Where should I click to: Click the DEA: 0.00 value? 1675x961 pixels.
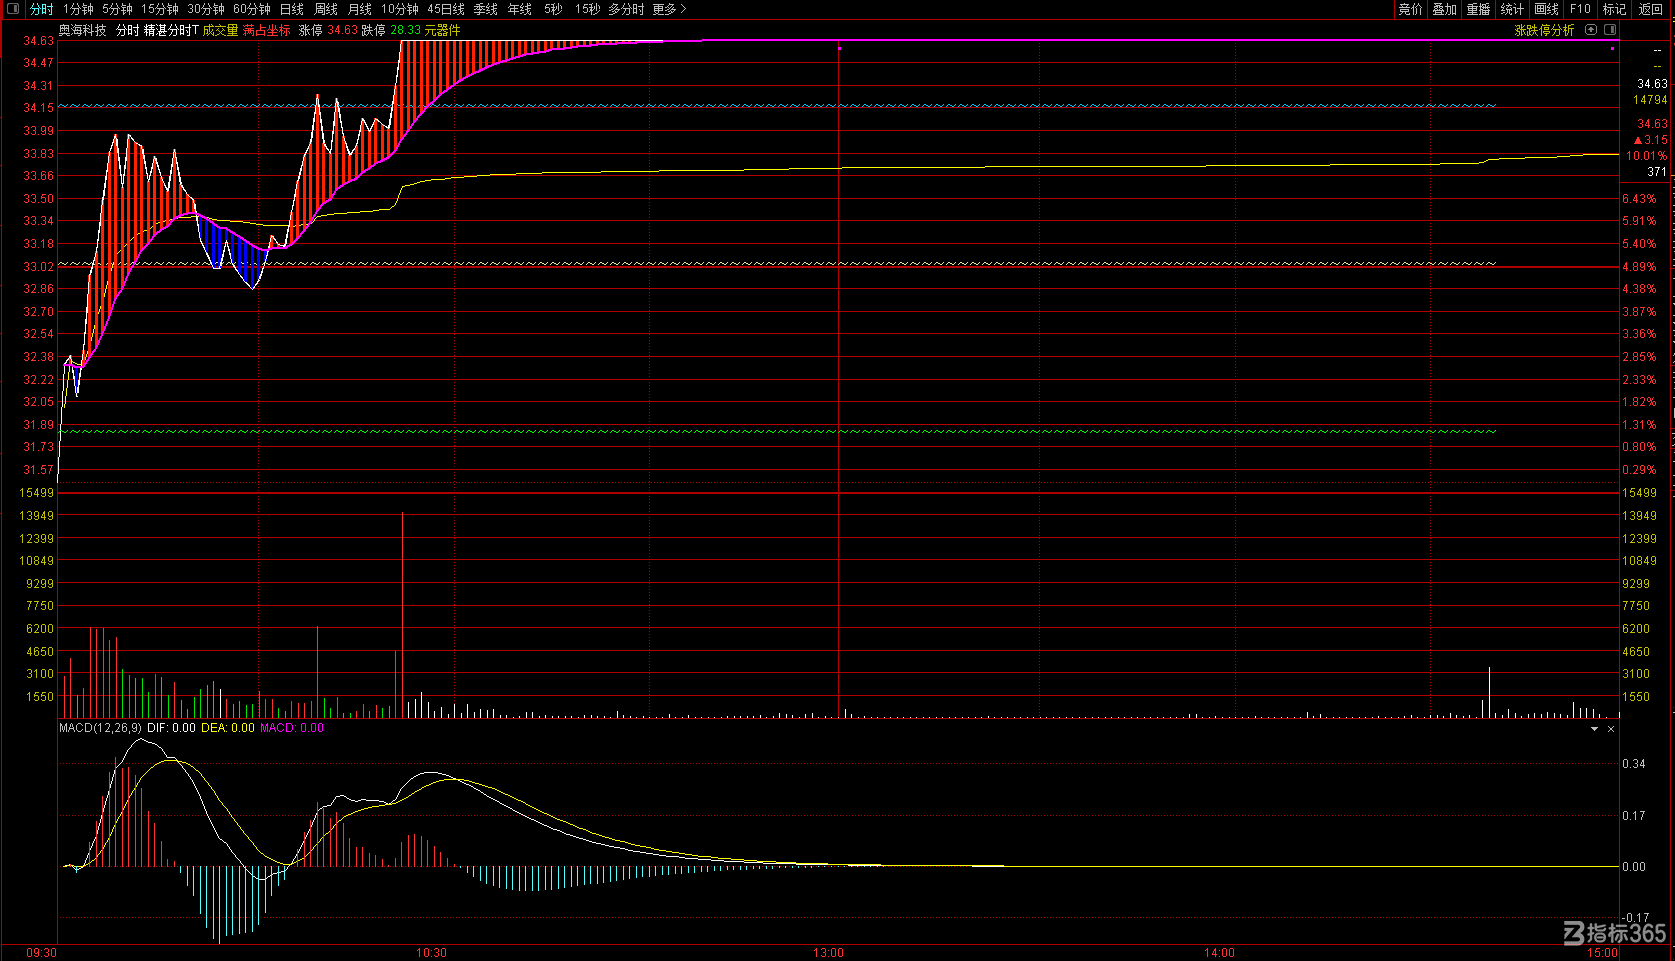point(228,728)
